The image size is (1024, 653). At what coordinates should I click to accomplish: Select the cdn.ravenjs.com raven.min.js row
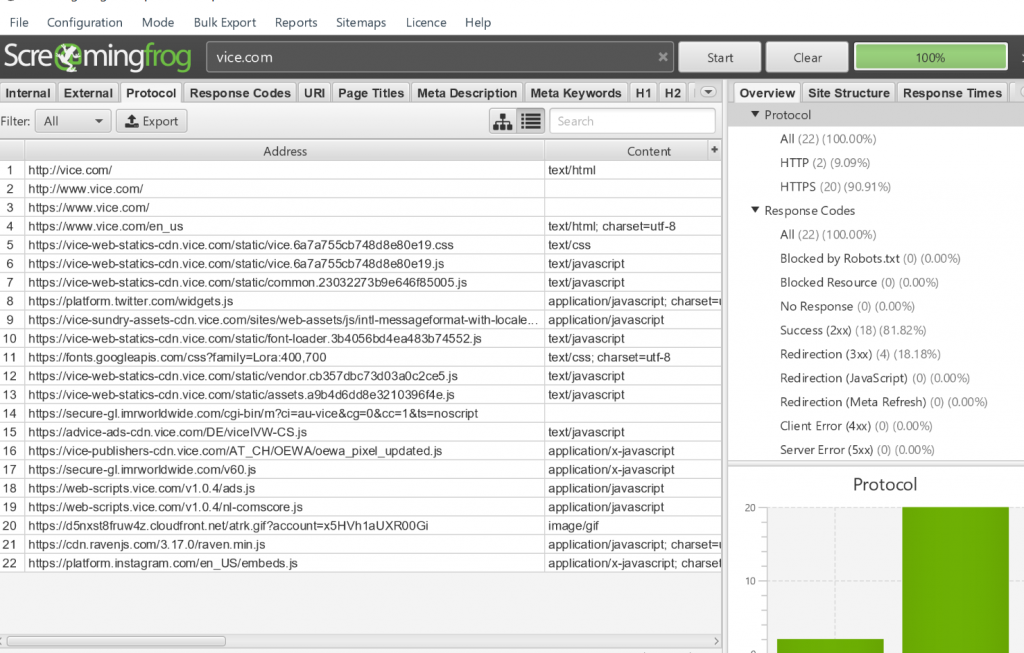pos(360,545)
